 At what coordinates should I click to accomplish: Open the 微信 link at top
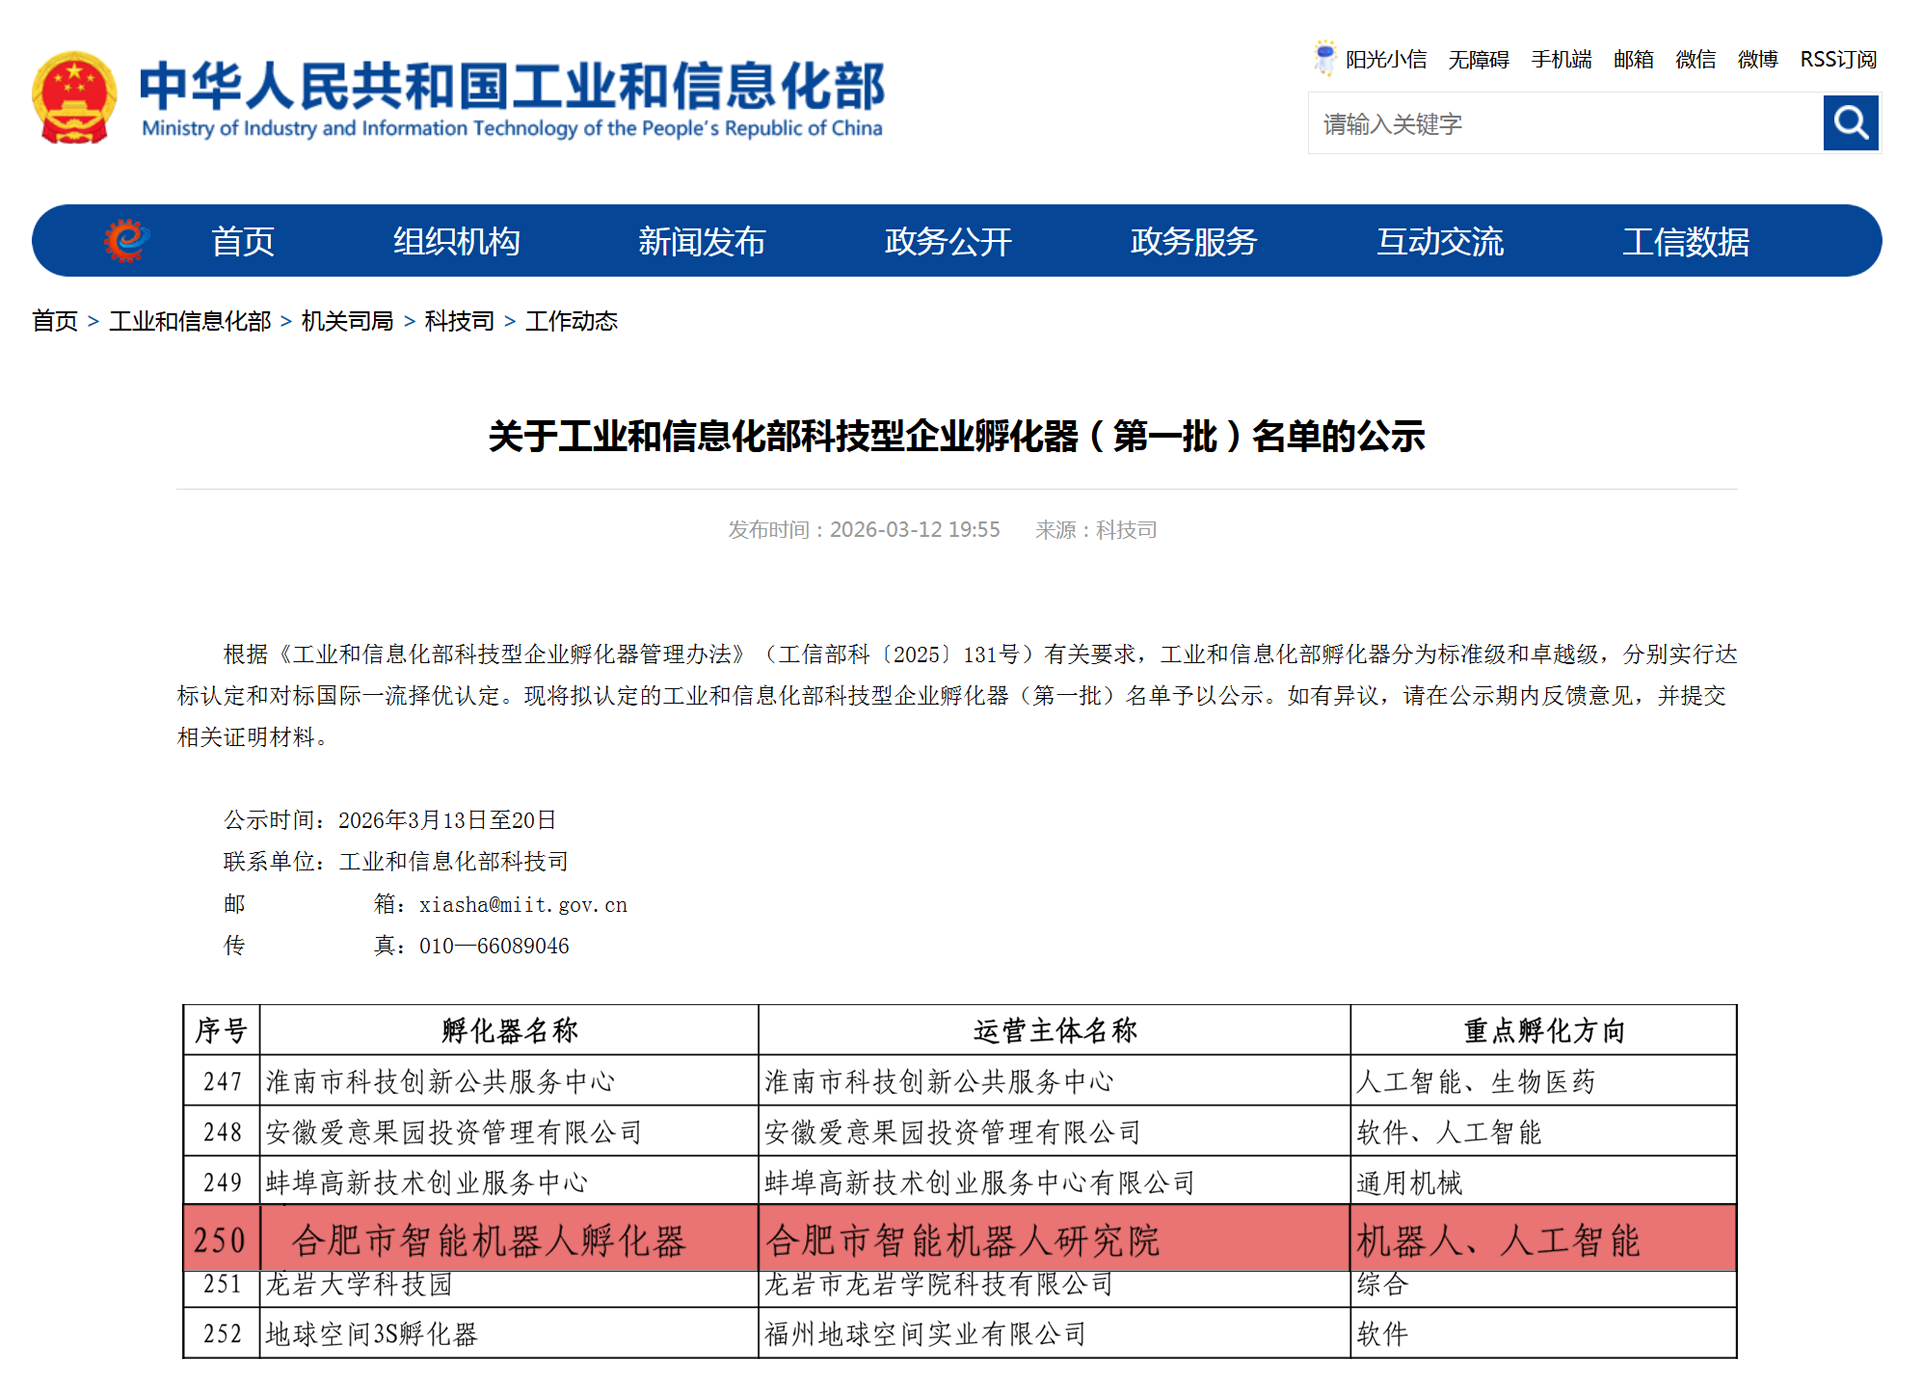tap(1695, 60)
